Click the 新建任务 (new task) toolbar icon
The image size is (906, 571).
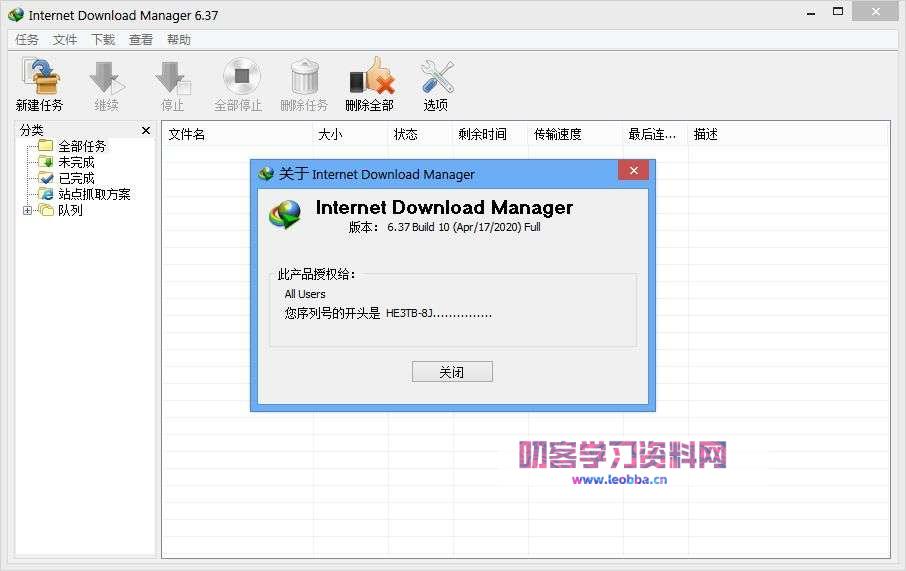(40, 77)
